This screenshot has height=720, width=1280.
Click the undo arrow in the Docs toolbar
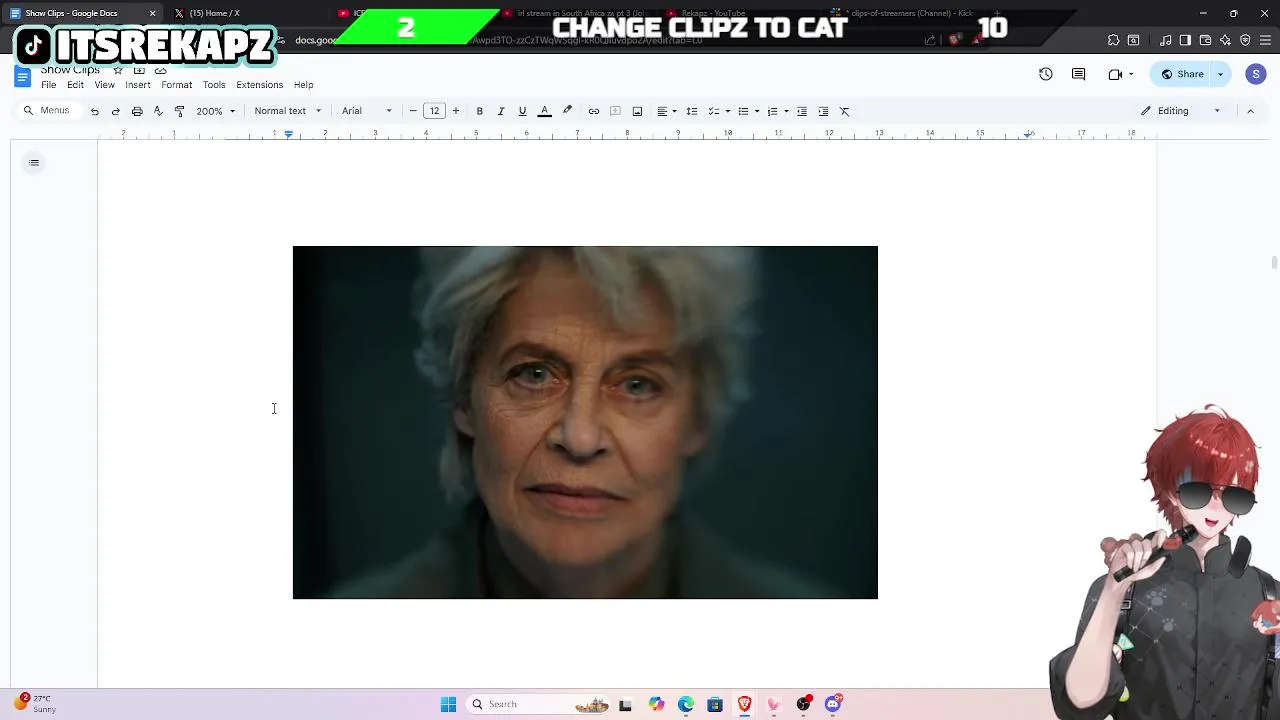click(x=95, y=111)
